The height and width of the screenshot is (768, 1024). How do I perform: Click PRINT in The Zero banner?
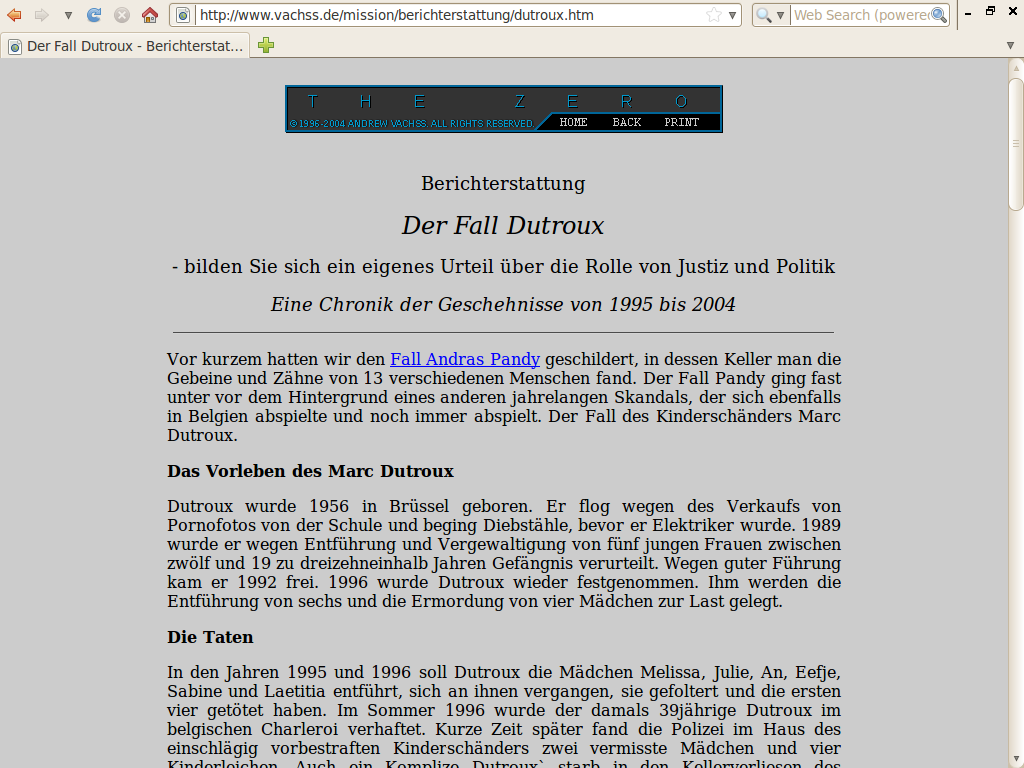point(682,122)
